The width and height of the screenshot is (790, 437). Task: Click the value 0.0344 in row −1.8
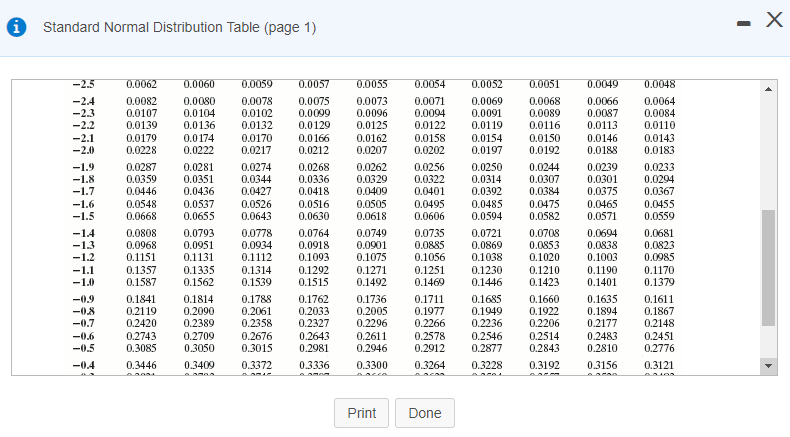[257, 179]
